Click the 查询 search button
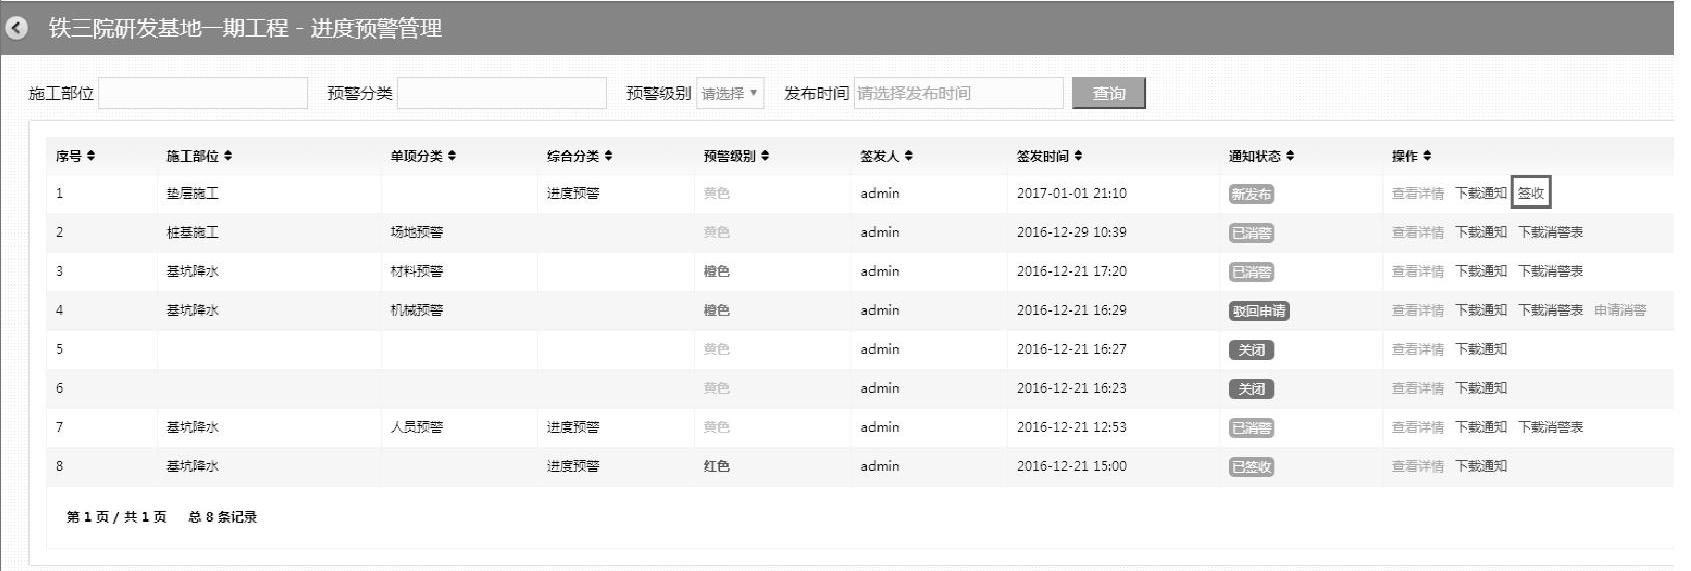 click(x=1108, y=93)
